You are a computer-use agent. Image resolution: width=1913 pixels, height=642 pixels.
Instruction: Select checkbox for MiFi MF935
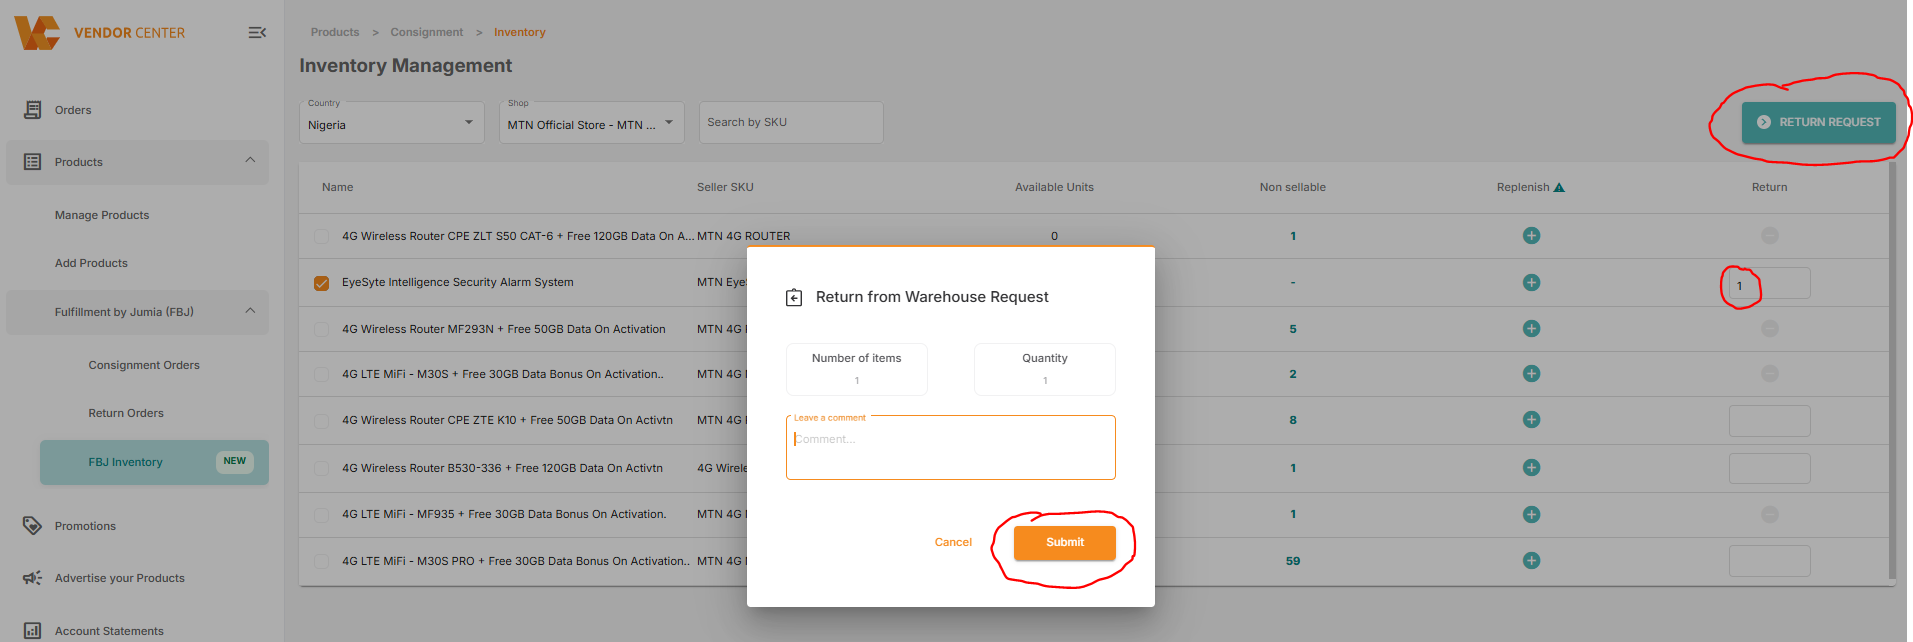tap(321, 515)
